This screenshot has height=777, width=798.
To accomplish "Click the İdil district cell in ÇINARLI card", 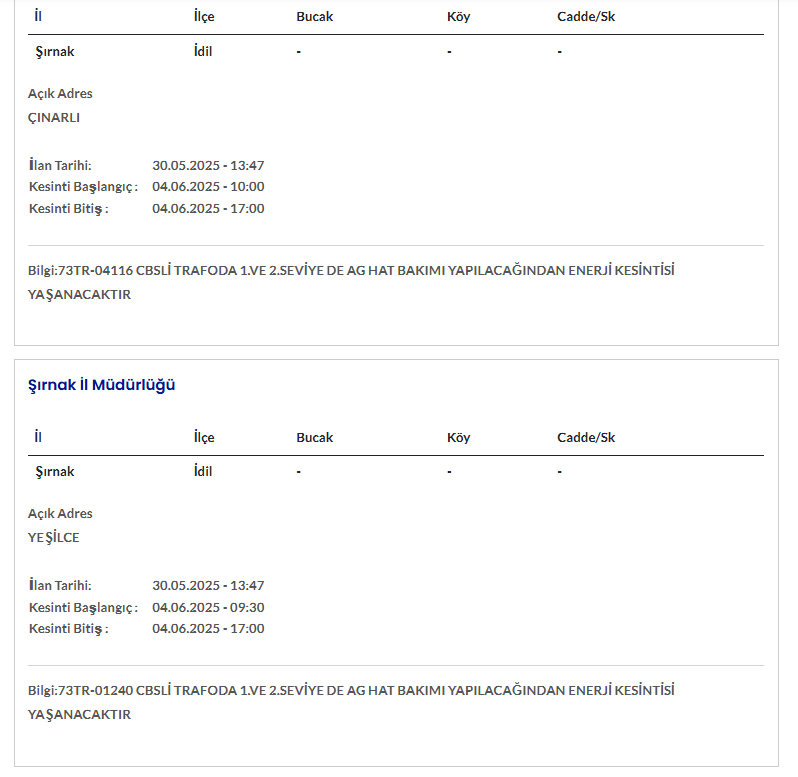I will click(x=203, y=51).
